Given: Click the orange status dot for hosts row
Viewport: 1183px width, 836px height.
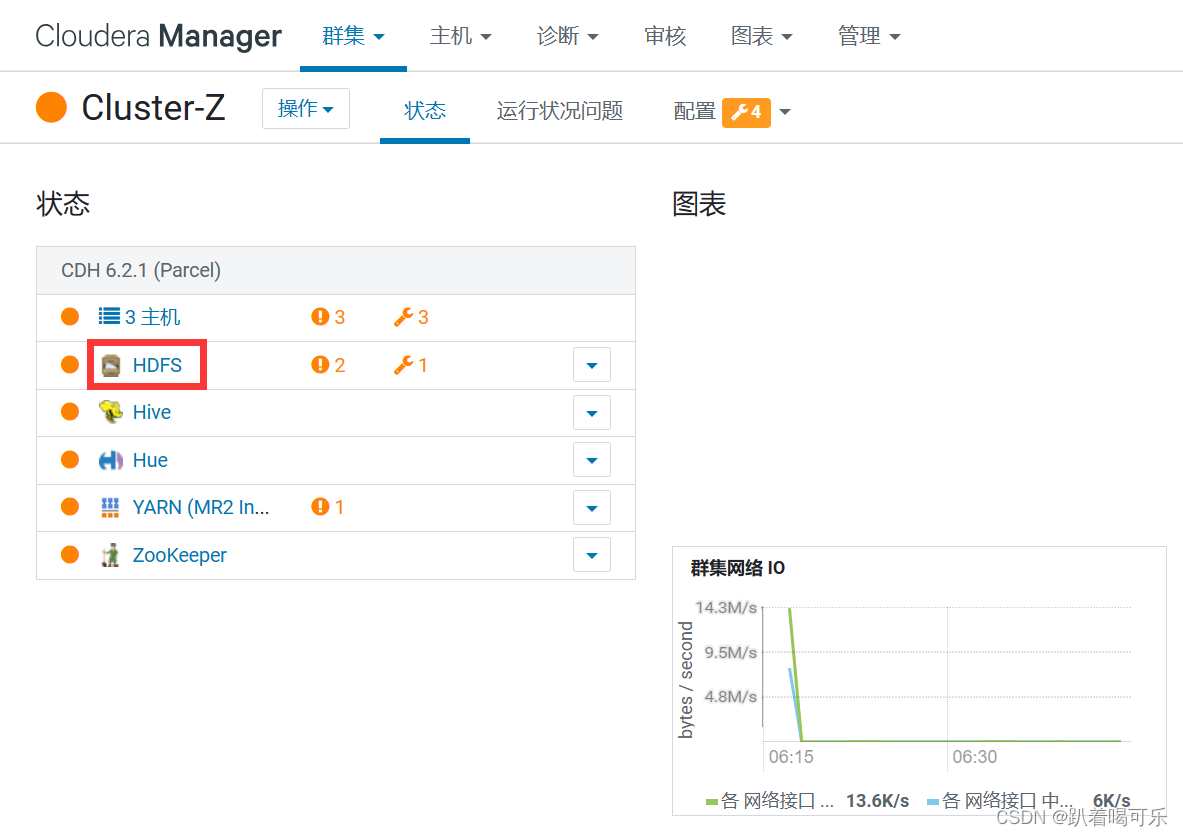Looking at the screenshot, I should [x=70, y=317].
